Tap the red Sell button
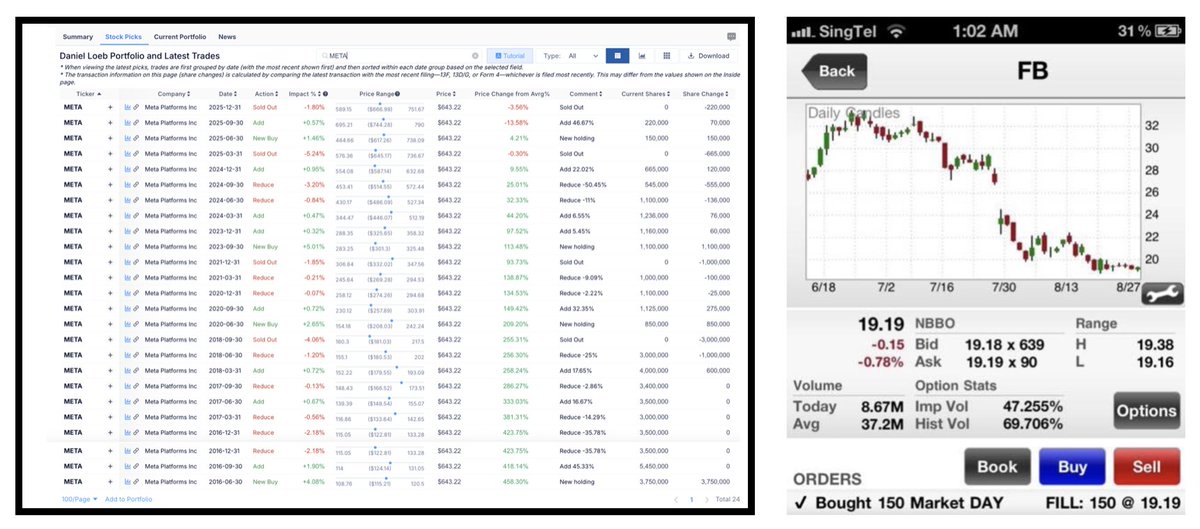1200x529 pixels. [x=1147, y=467]
